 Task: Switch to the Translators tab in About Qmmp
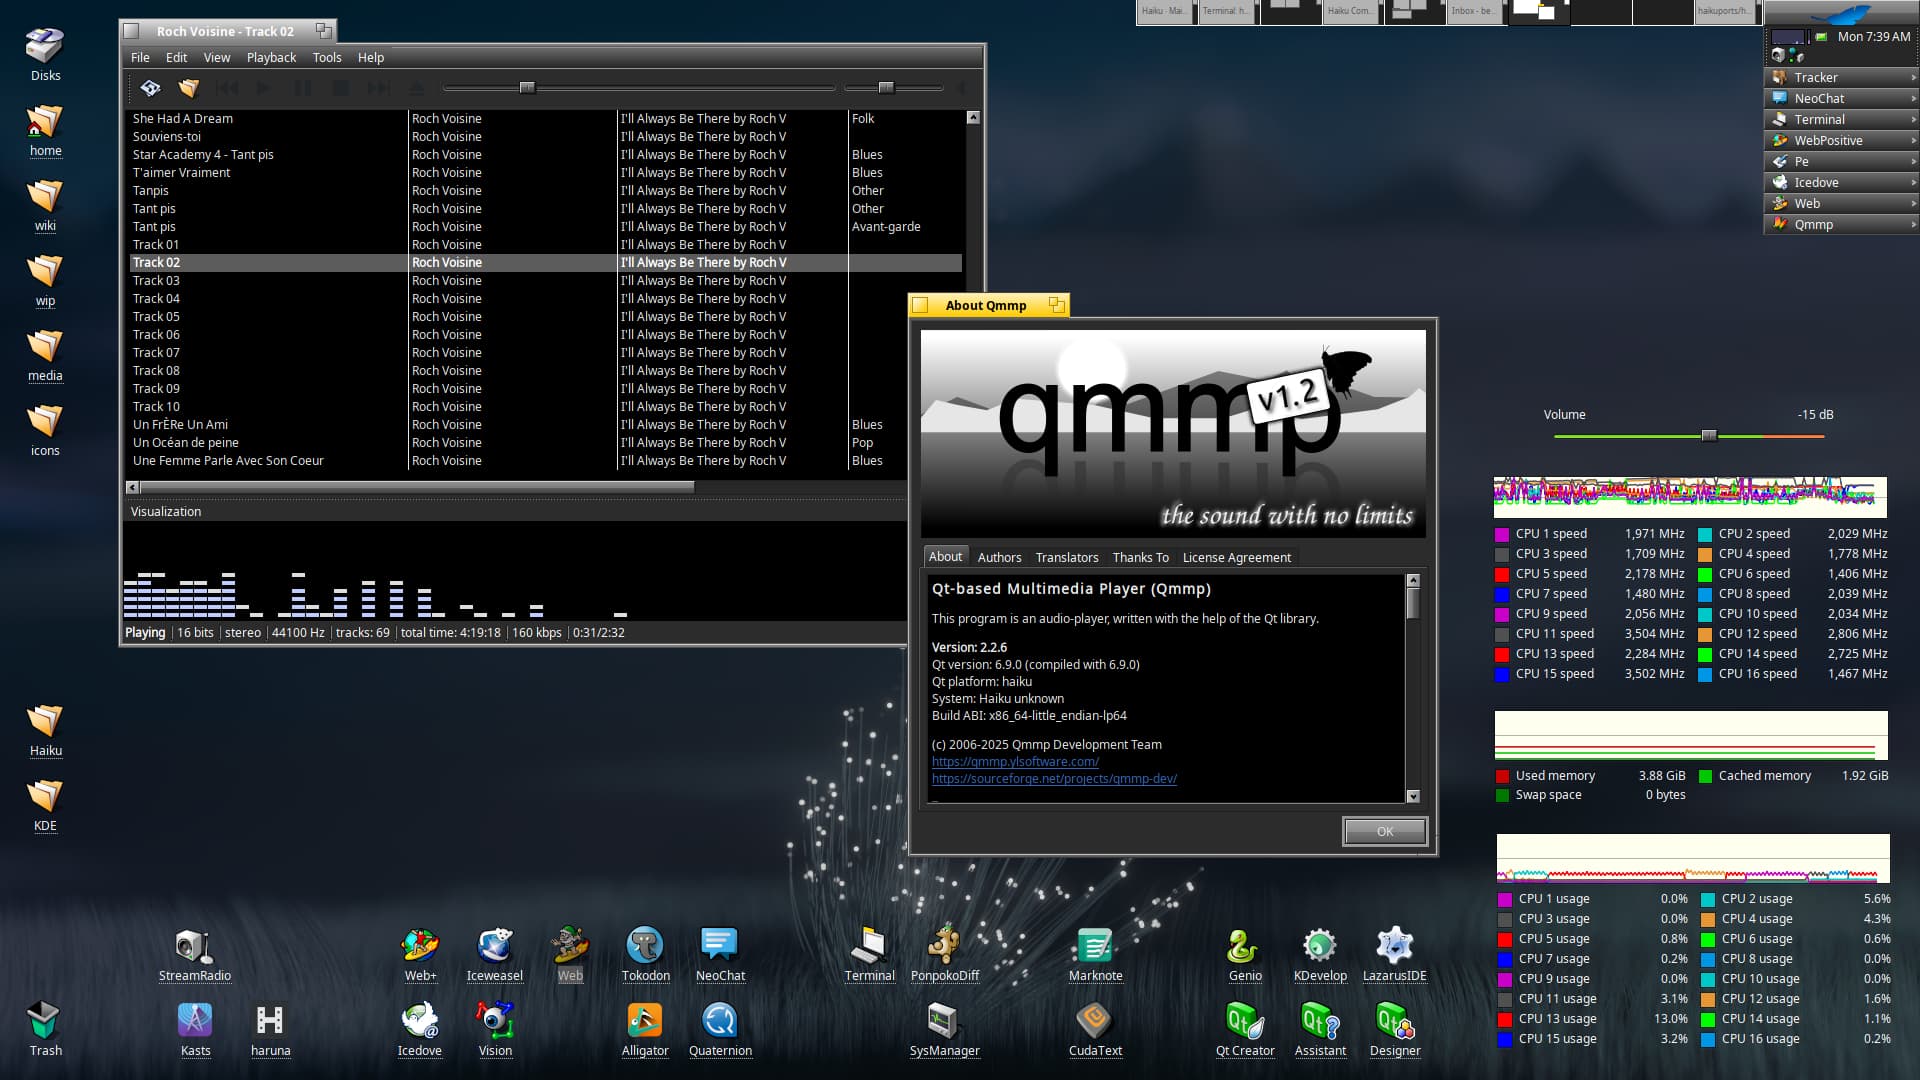[1067, 557]
